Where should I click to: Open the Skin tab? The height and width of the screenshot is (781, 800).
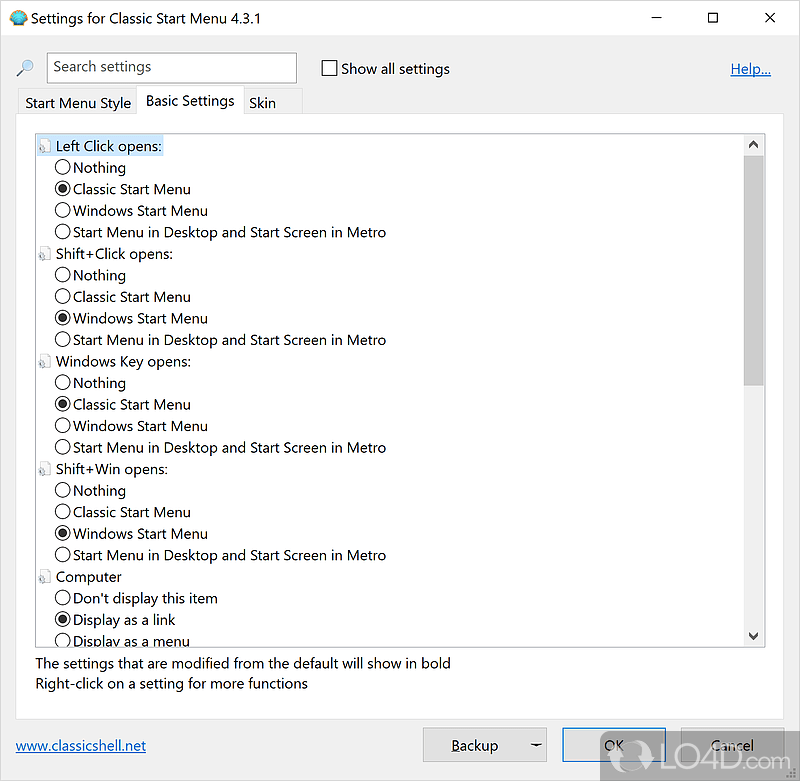[x=273, y=103]
